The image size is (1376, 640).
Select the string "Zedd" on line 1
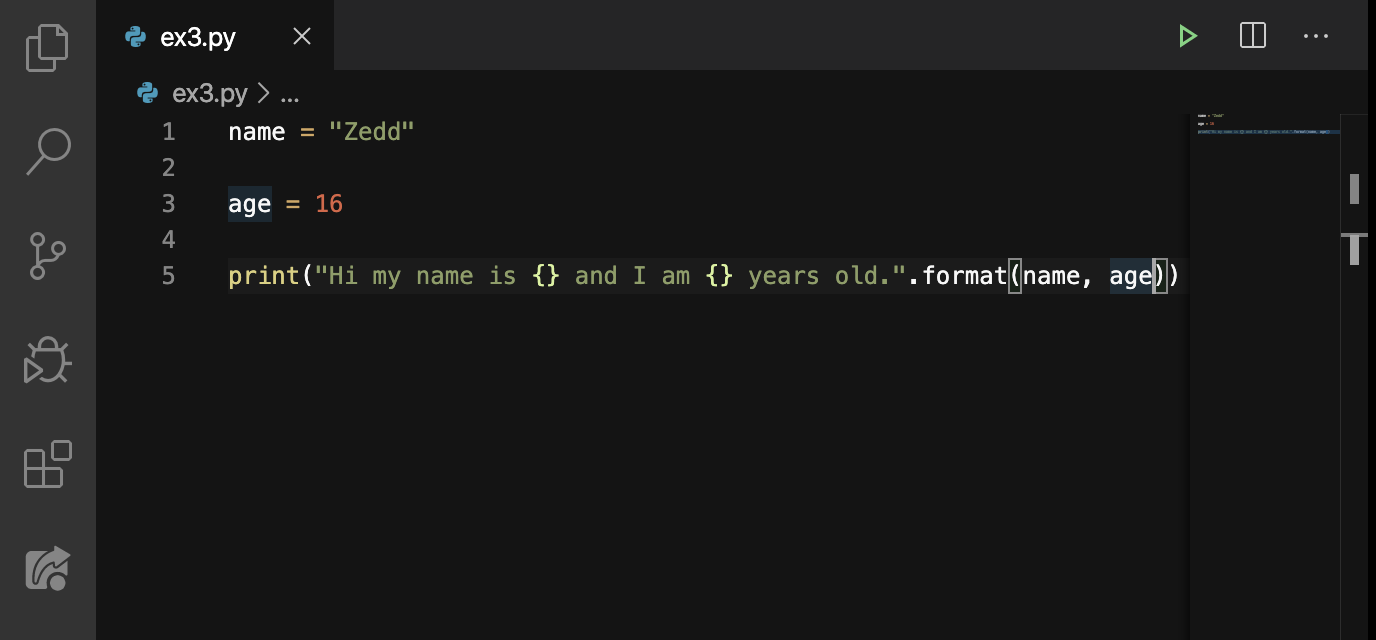click(x=374, y=131)
